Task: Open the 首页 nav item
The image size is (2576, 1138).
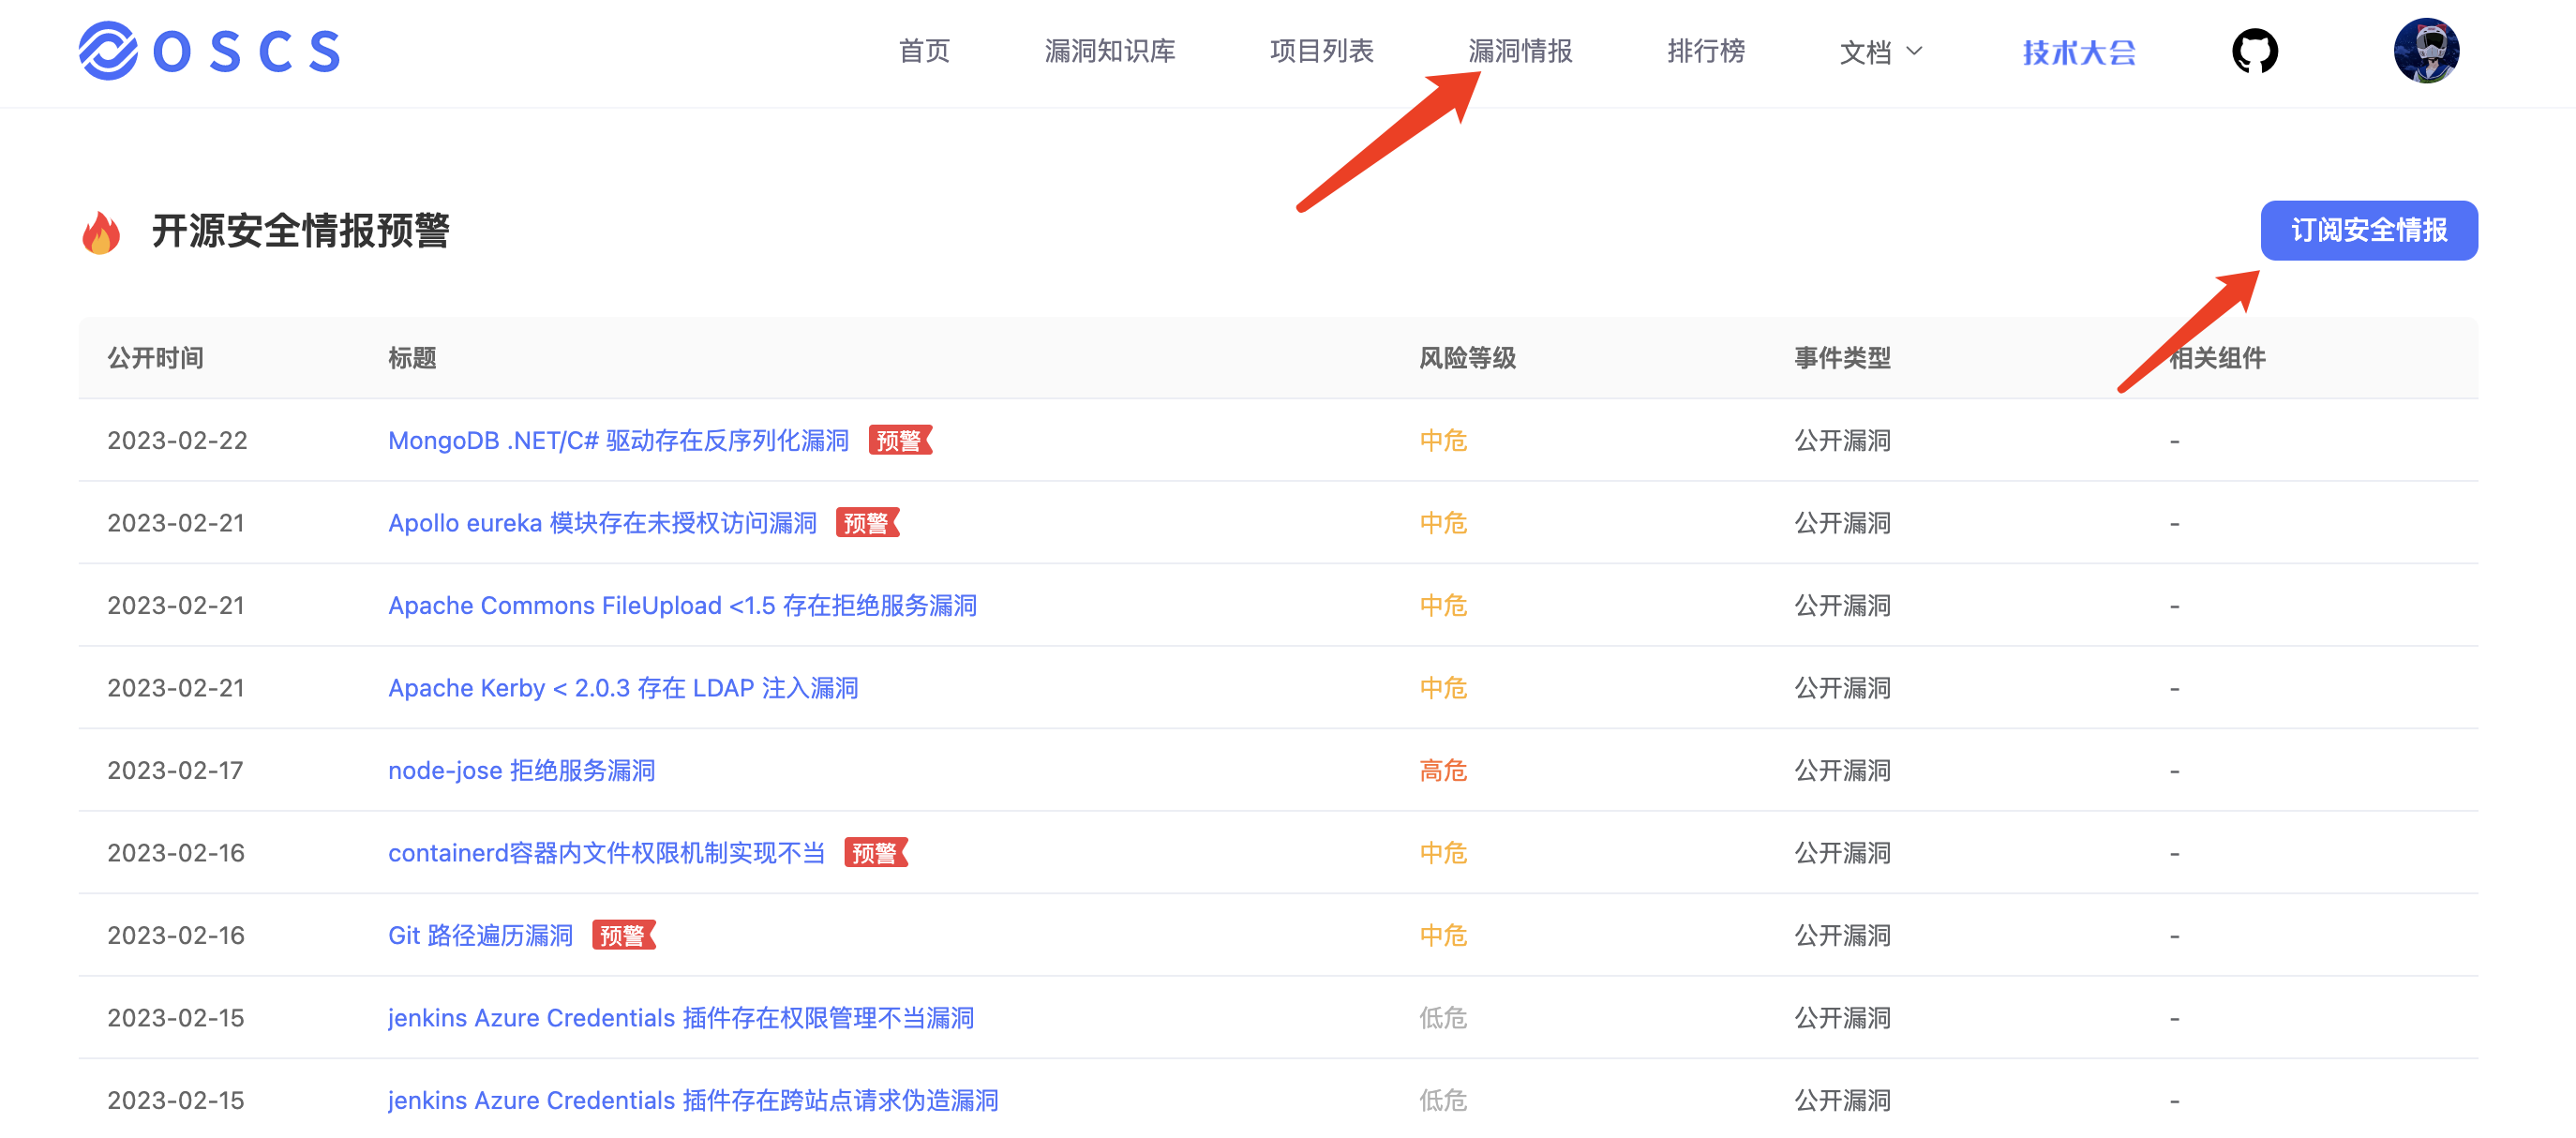Action: pos(924,51)
